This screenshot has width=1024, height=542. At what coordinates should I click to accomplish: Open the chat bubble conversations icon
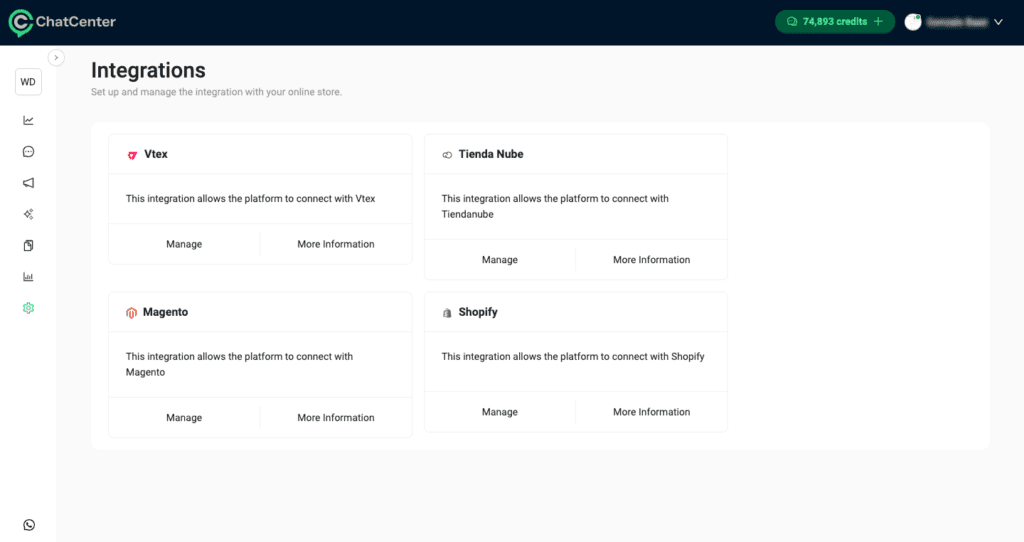28,152
